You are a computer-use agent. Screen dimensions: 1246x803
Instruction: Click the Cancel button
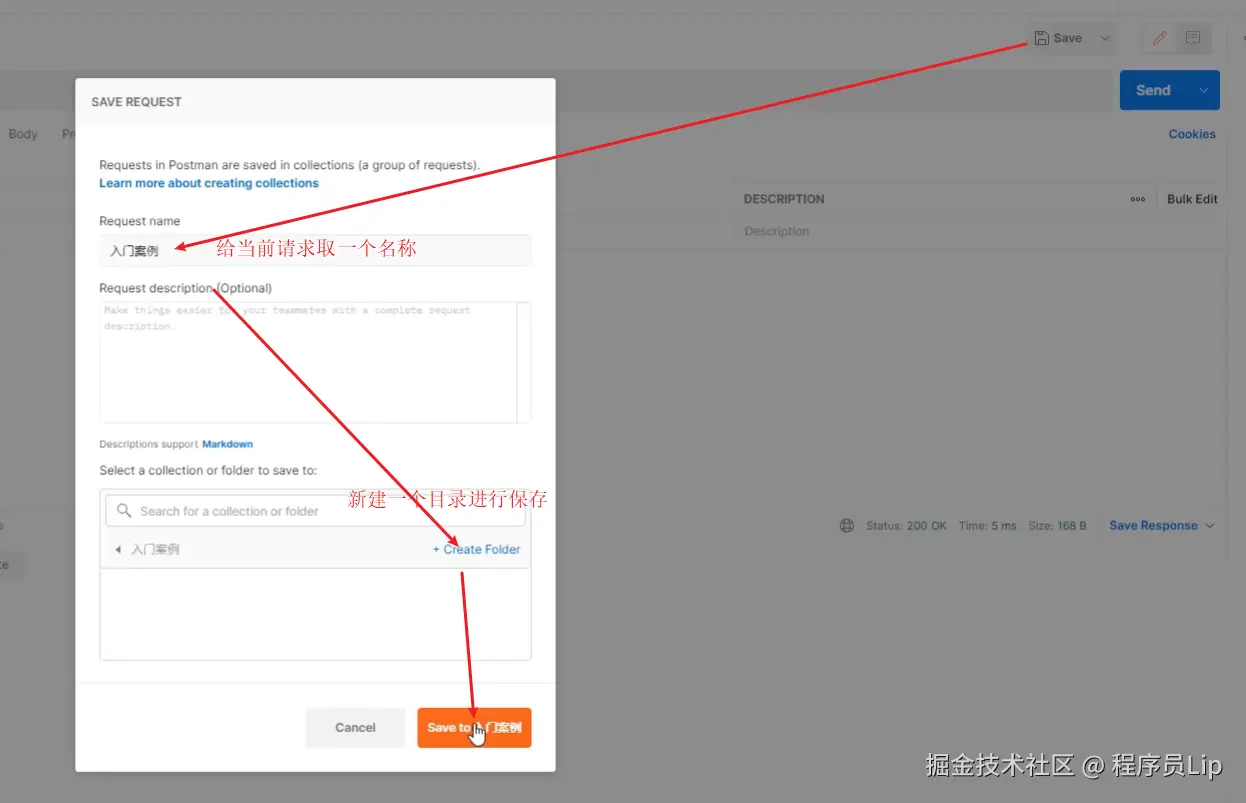click(355, 728)
